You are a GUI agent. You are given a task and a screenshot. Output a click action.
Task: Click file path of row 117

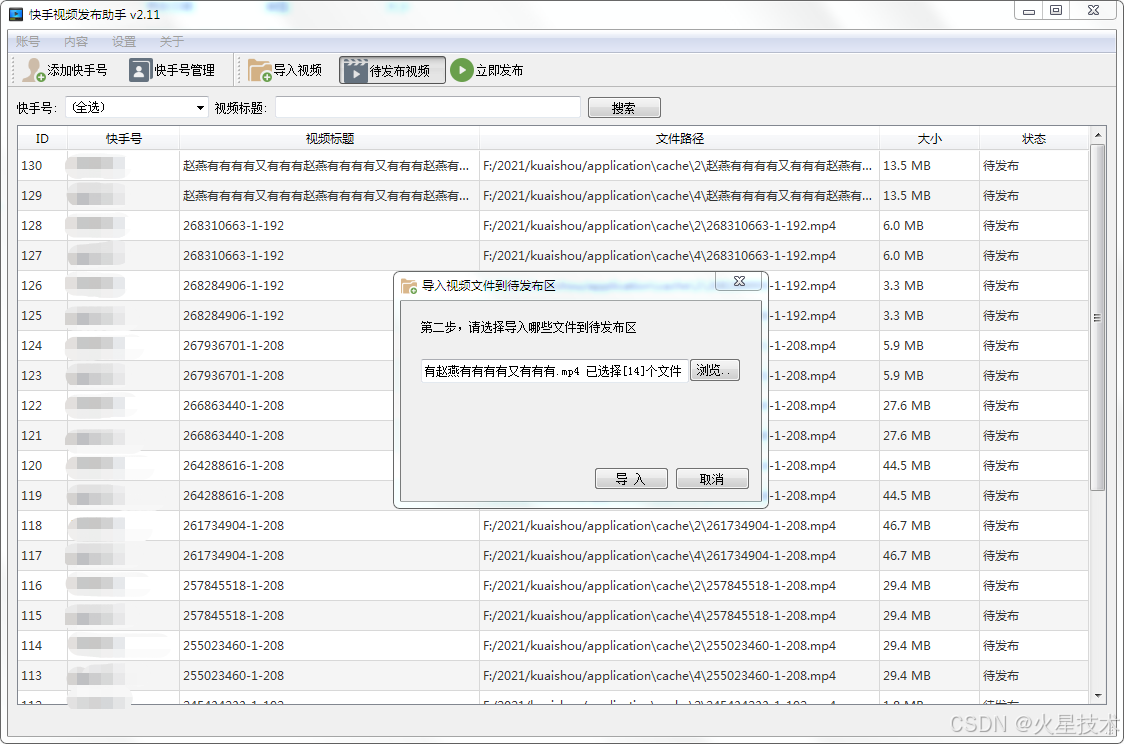[x=659, y=556]
